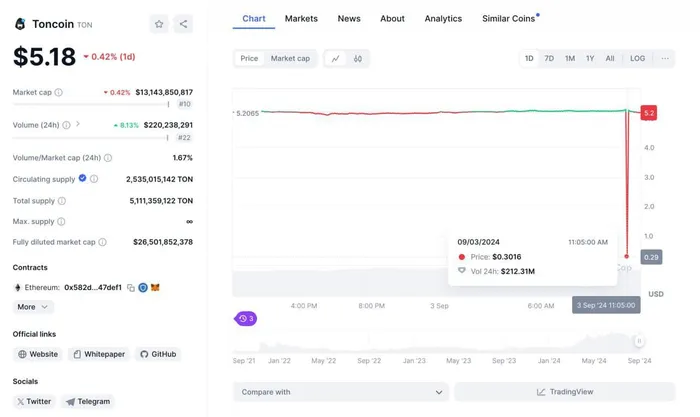Viewport: 700px width, 417px height.
Task: Select the Price chart toggle
Action: coord(249,58)
